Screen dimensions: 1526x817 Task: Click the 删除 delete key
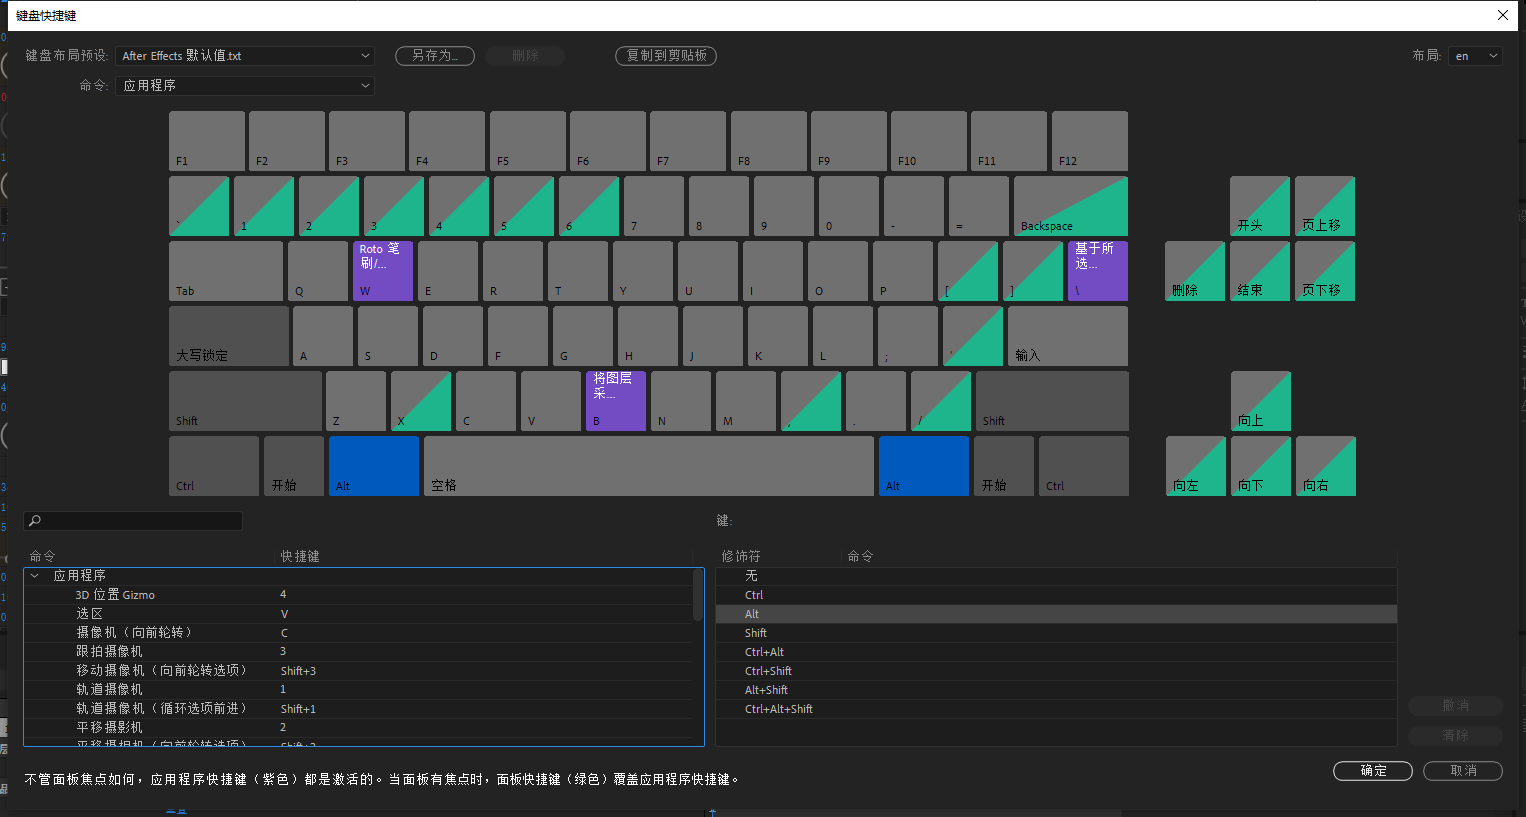[1195, 271]
